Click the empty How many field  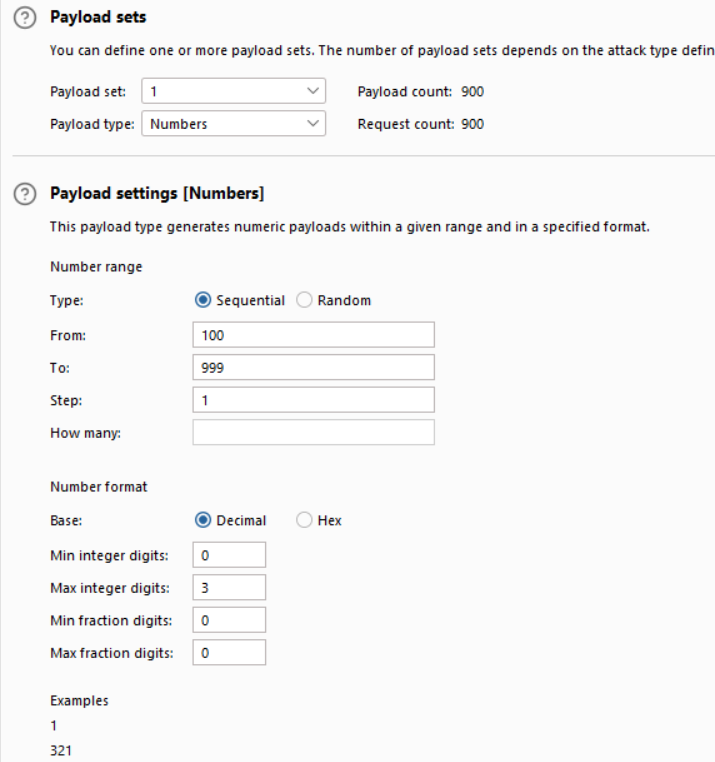[x=313, y=432]
